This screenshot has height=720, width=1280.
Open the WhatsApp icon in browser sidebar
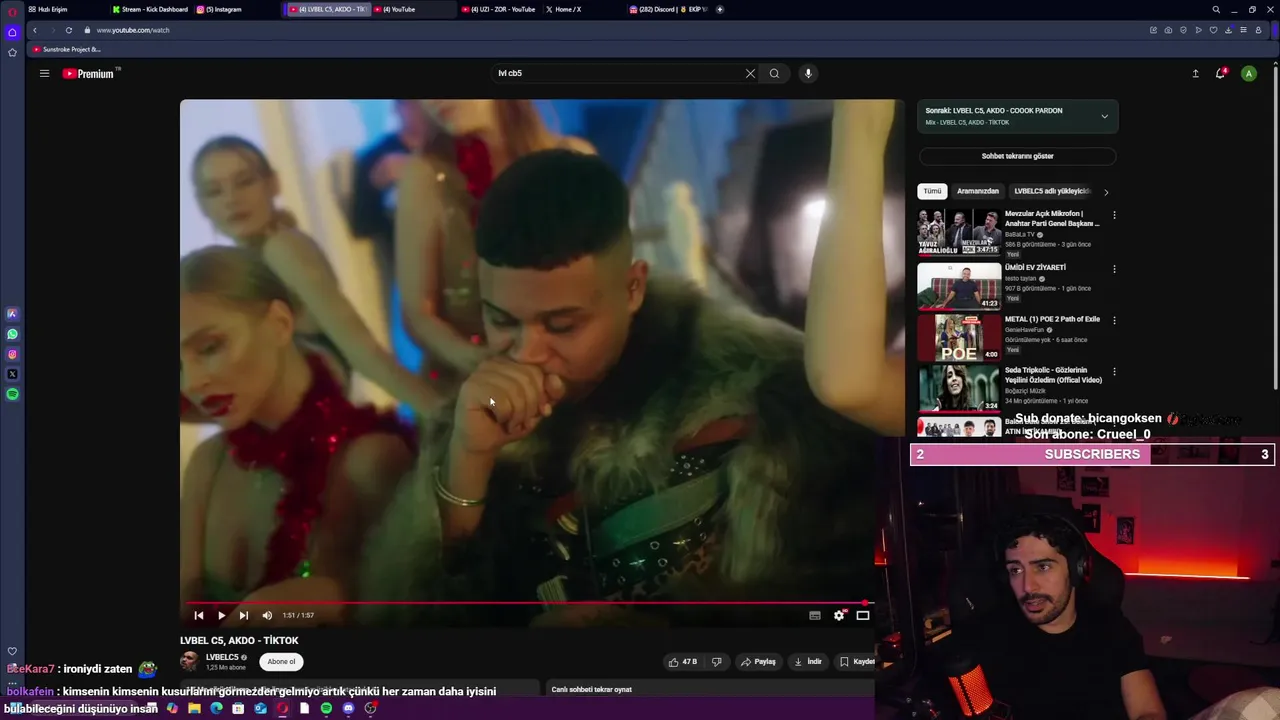click(x=12, y=334)
